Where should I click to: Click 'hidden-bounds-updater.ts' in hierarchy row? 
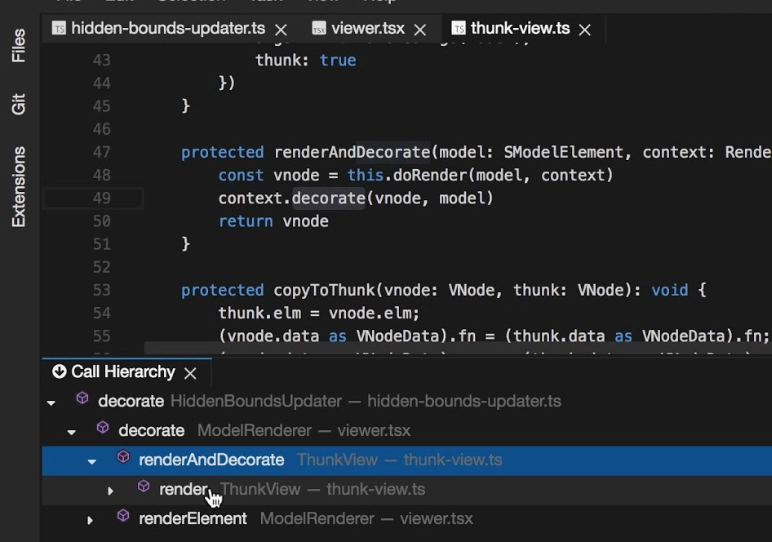pyautogui.click(x=464, y=401)
